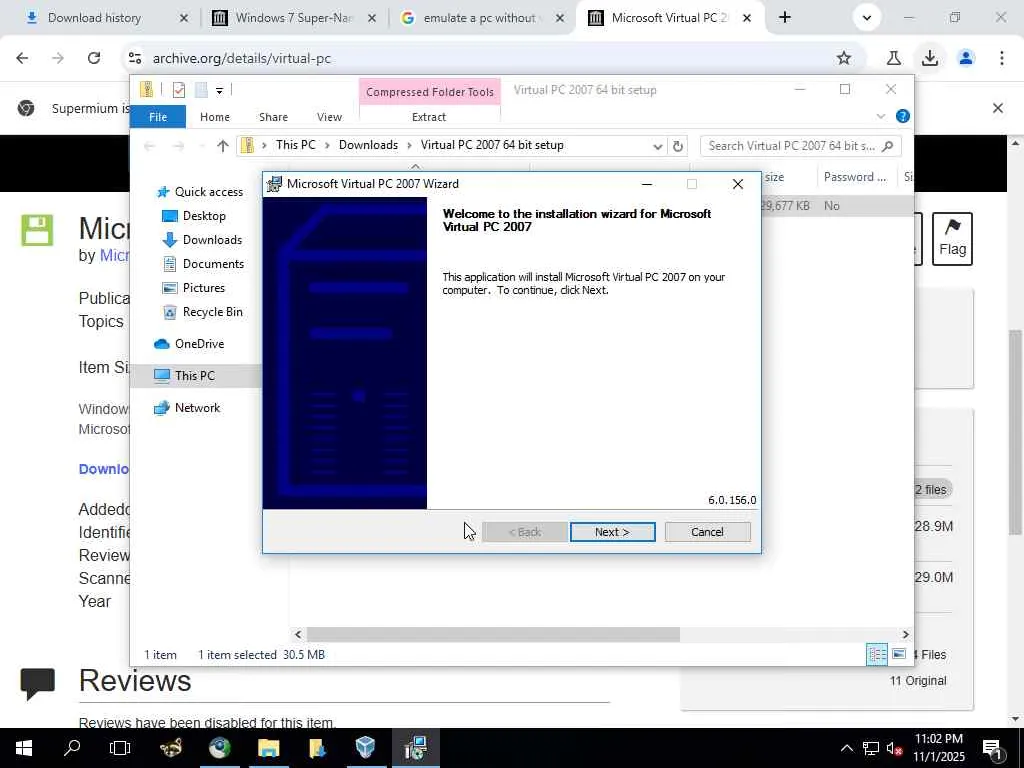Switch to the Share ribbon tab
The height and width of the screenshot is (768, 1024).
pos(273,117)
